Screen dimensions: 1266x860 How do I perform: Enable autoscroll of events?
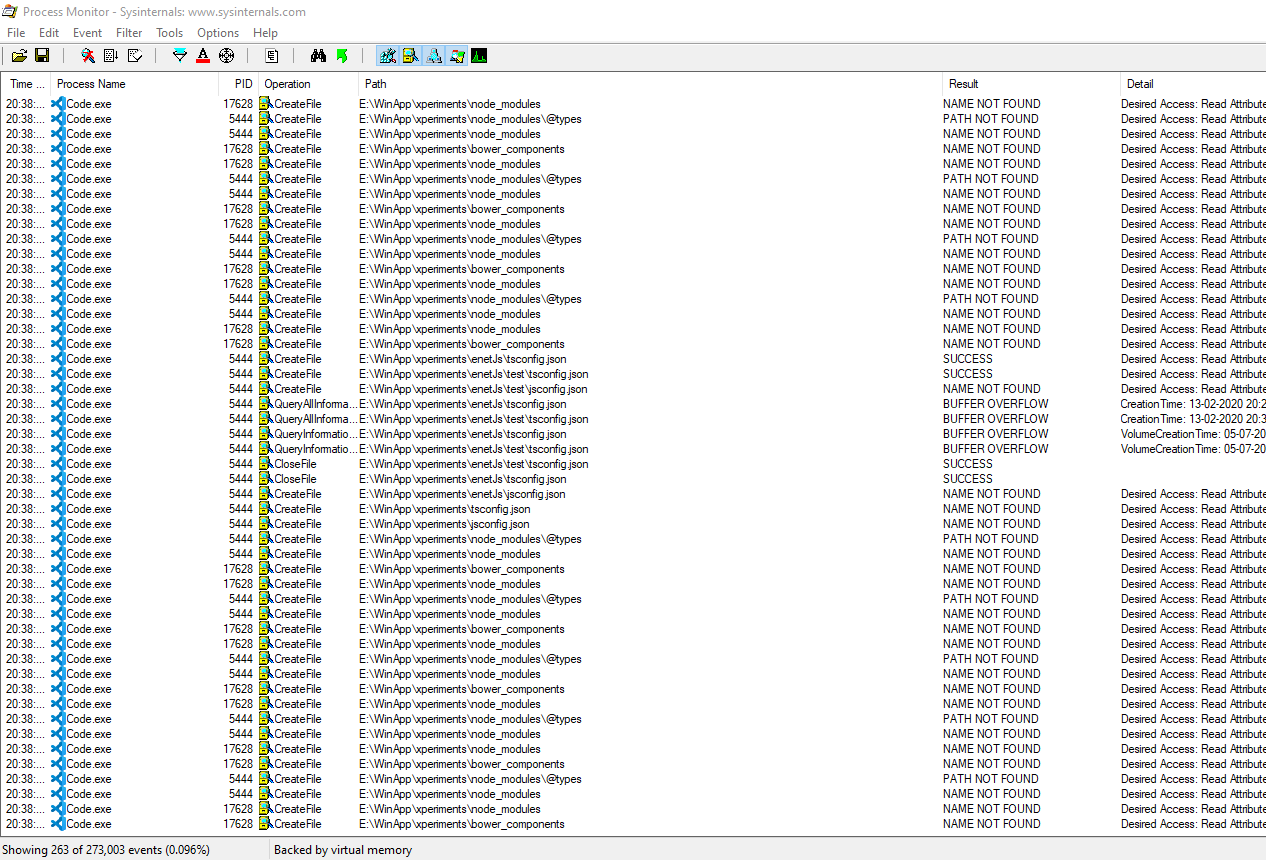[x=110, y=55]
